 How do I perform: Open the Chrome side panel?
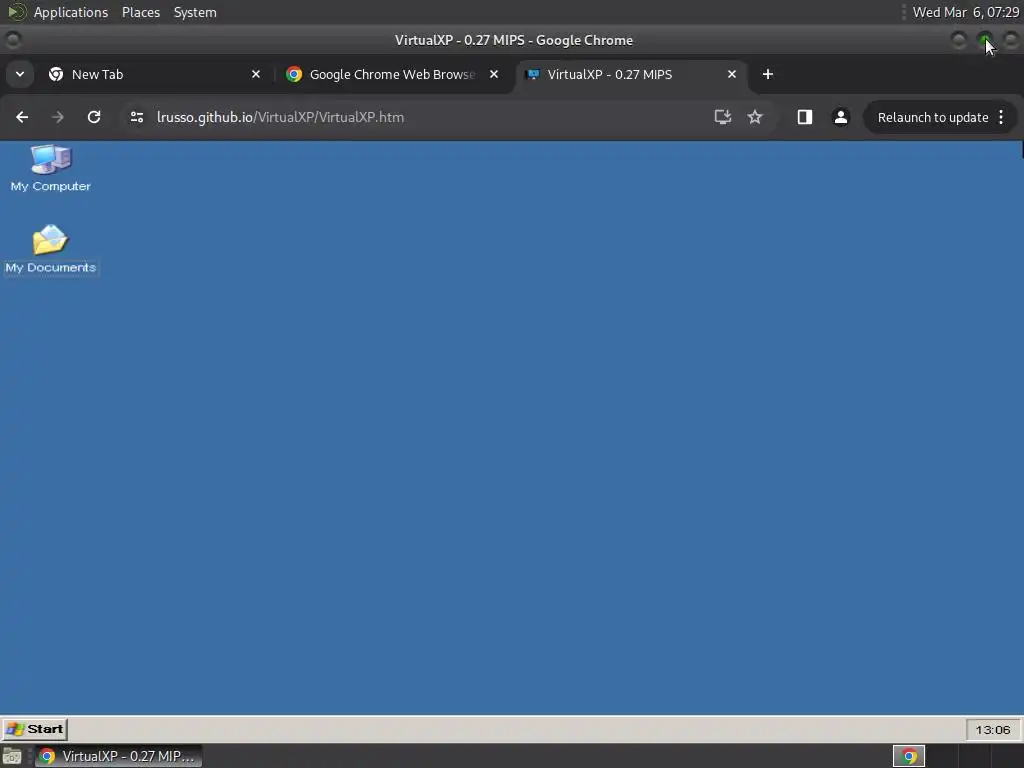pyautogui.click(x=805, y=117)
